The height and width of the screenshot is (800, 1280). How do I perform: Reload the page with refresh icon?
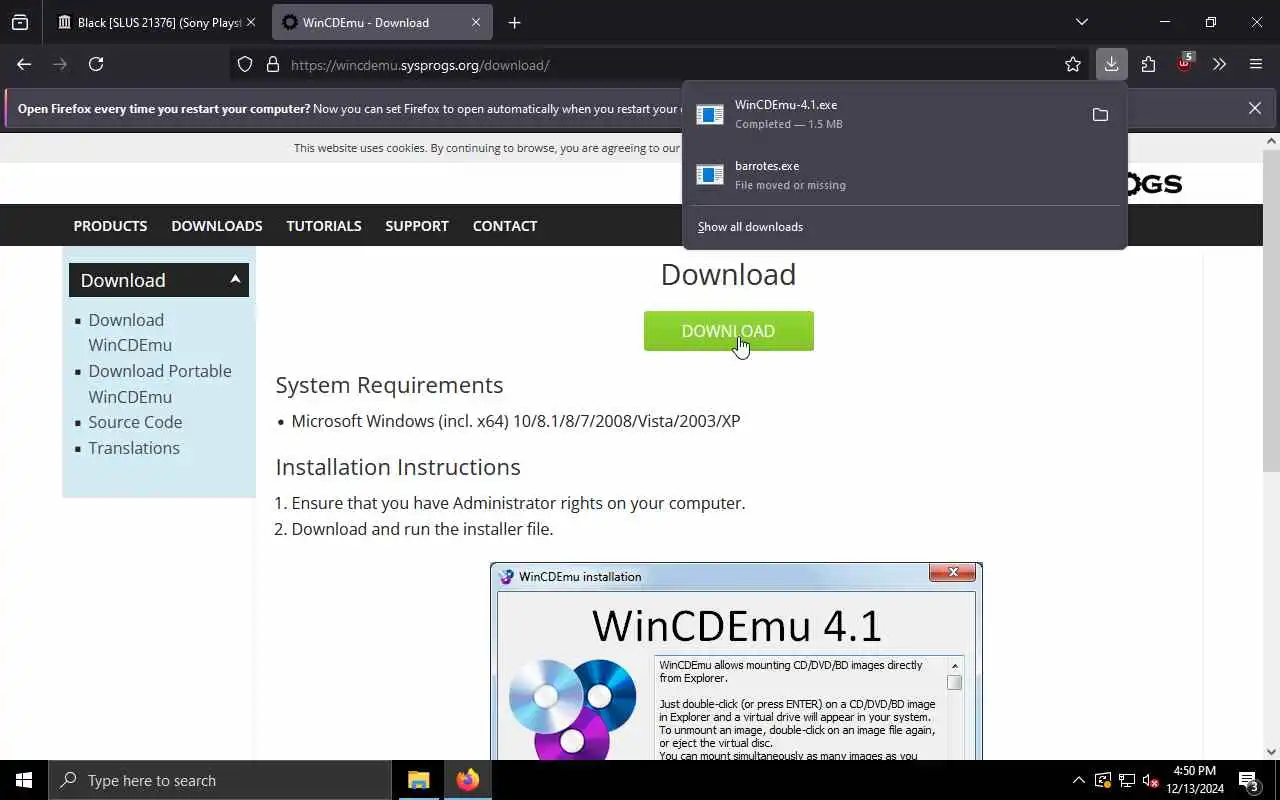(x=96, y=64)
